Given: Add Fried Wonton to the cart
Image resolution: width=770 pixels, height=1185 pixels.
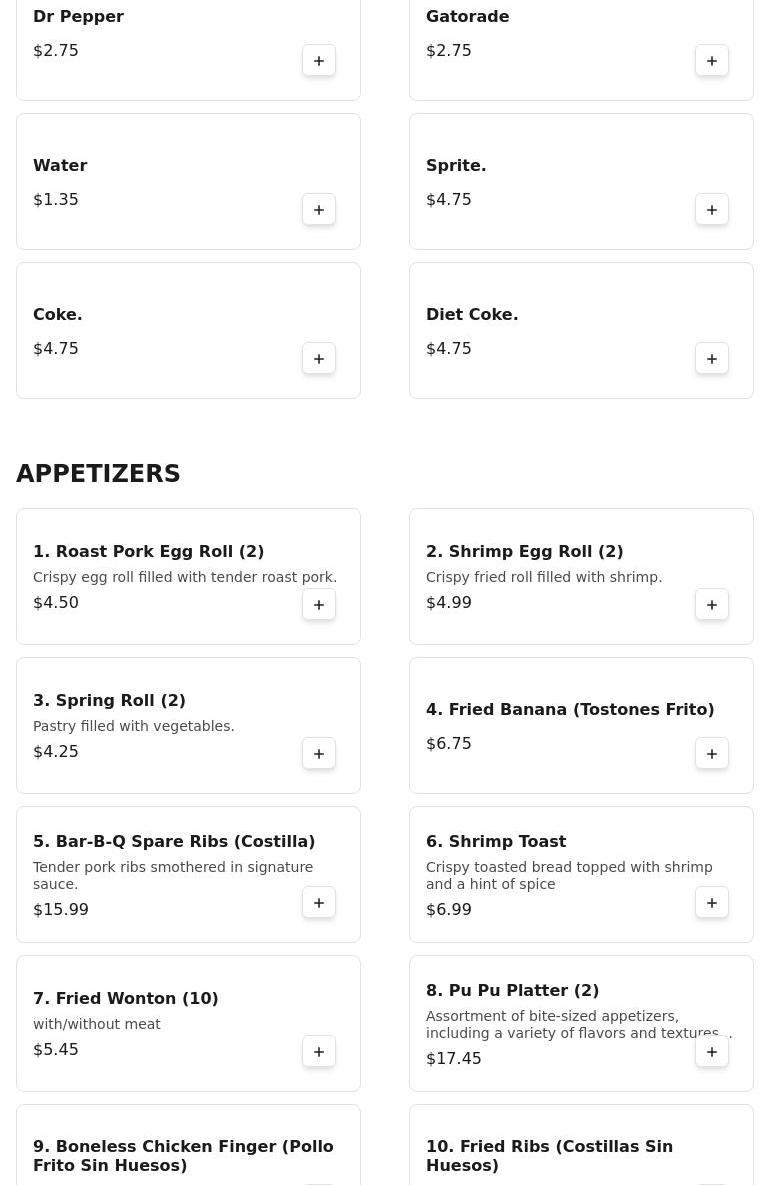Looking at the screenshot, I should (x=319, y=1052).
